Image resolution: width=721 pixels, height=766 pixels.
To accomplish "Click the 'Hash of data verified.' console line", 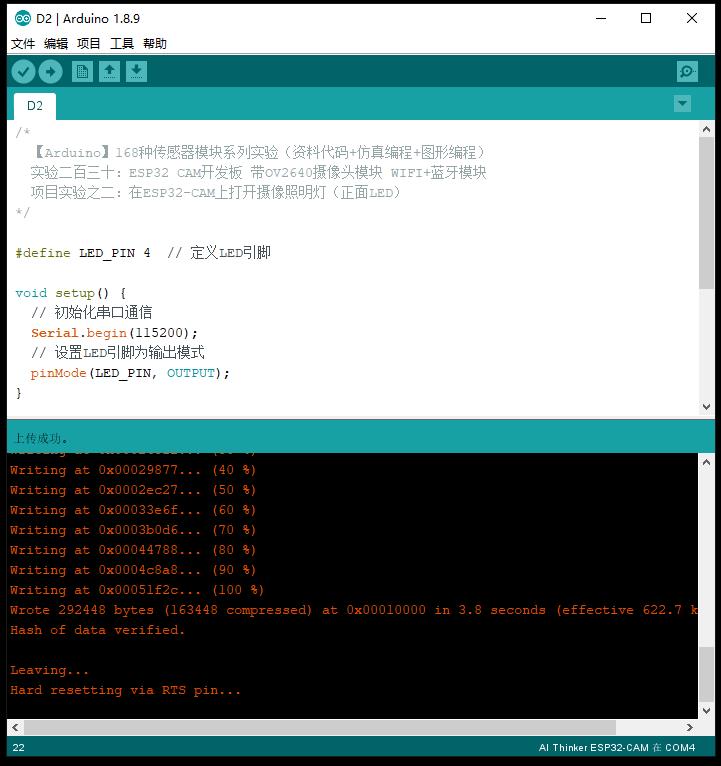I will 98,630.
